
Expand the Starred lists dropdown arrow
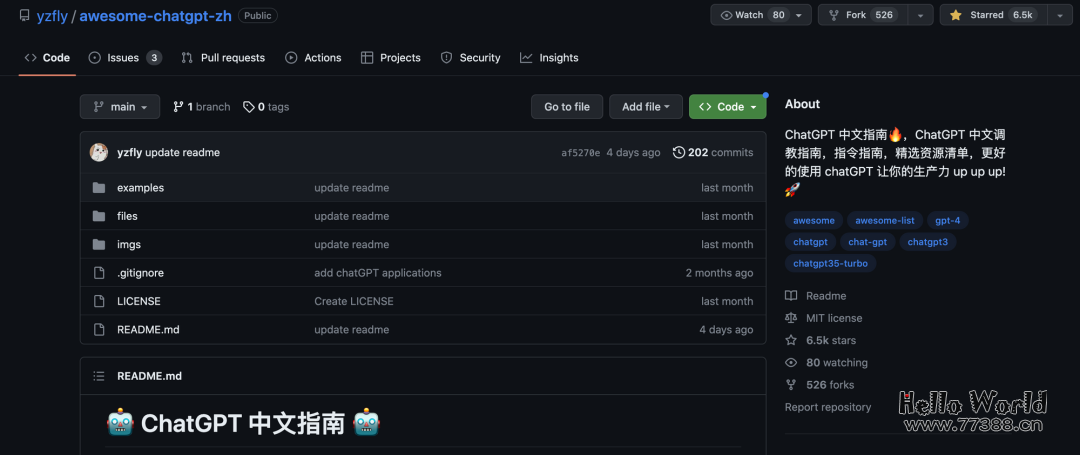pos(1059,15)
